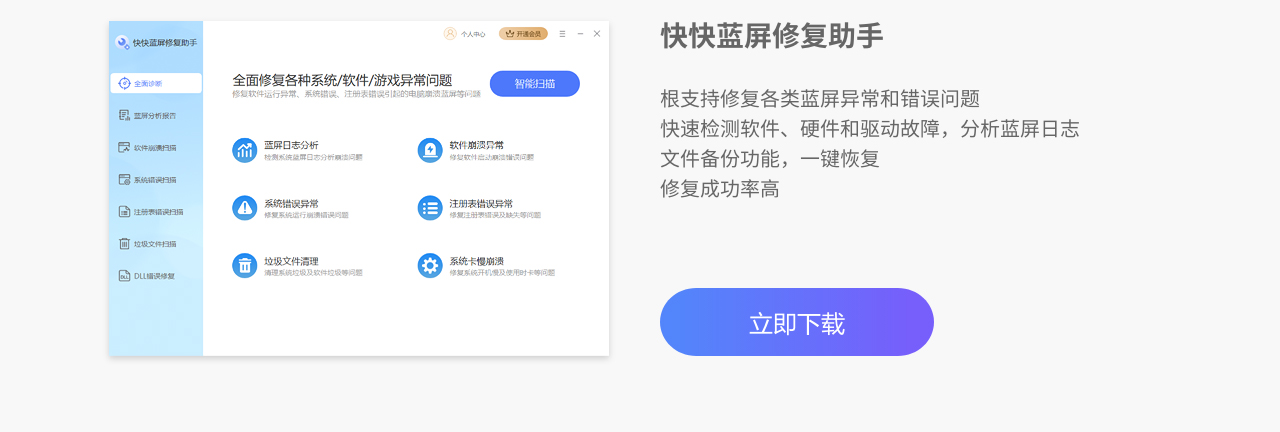1280x432 pixels.
Task: Open the DLL错误修复 sidebar item
Action: (x=147, y=275)
